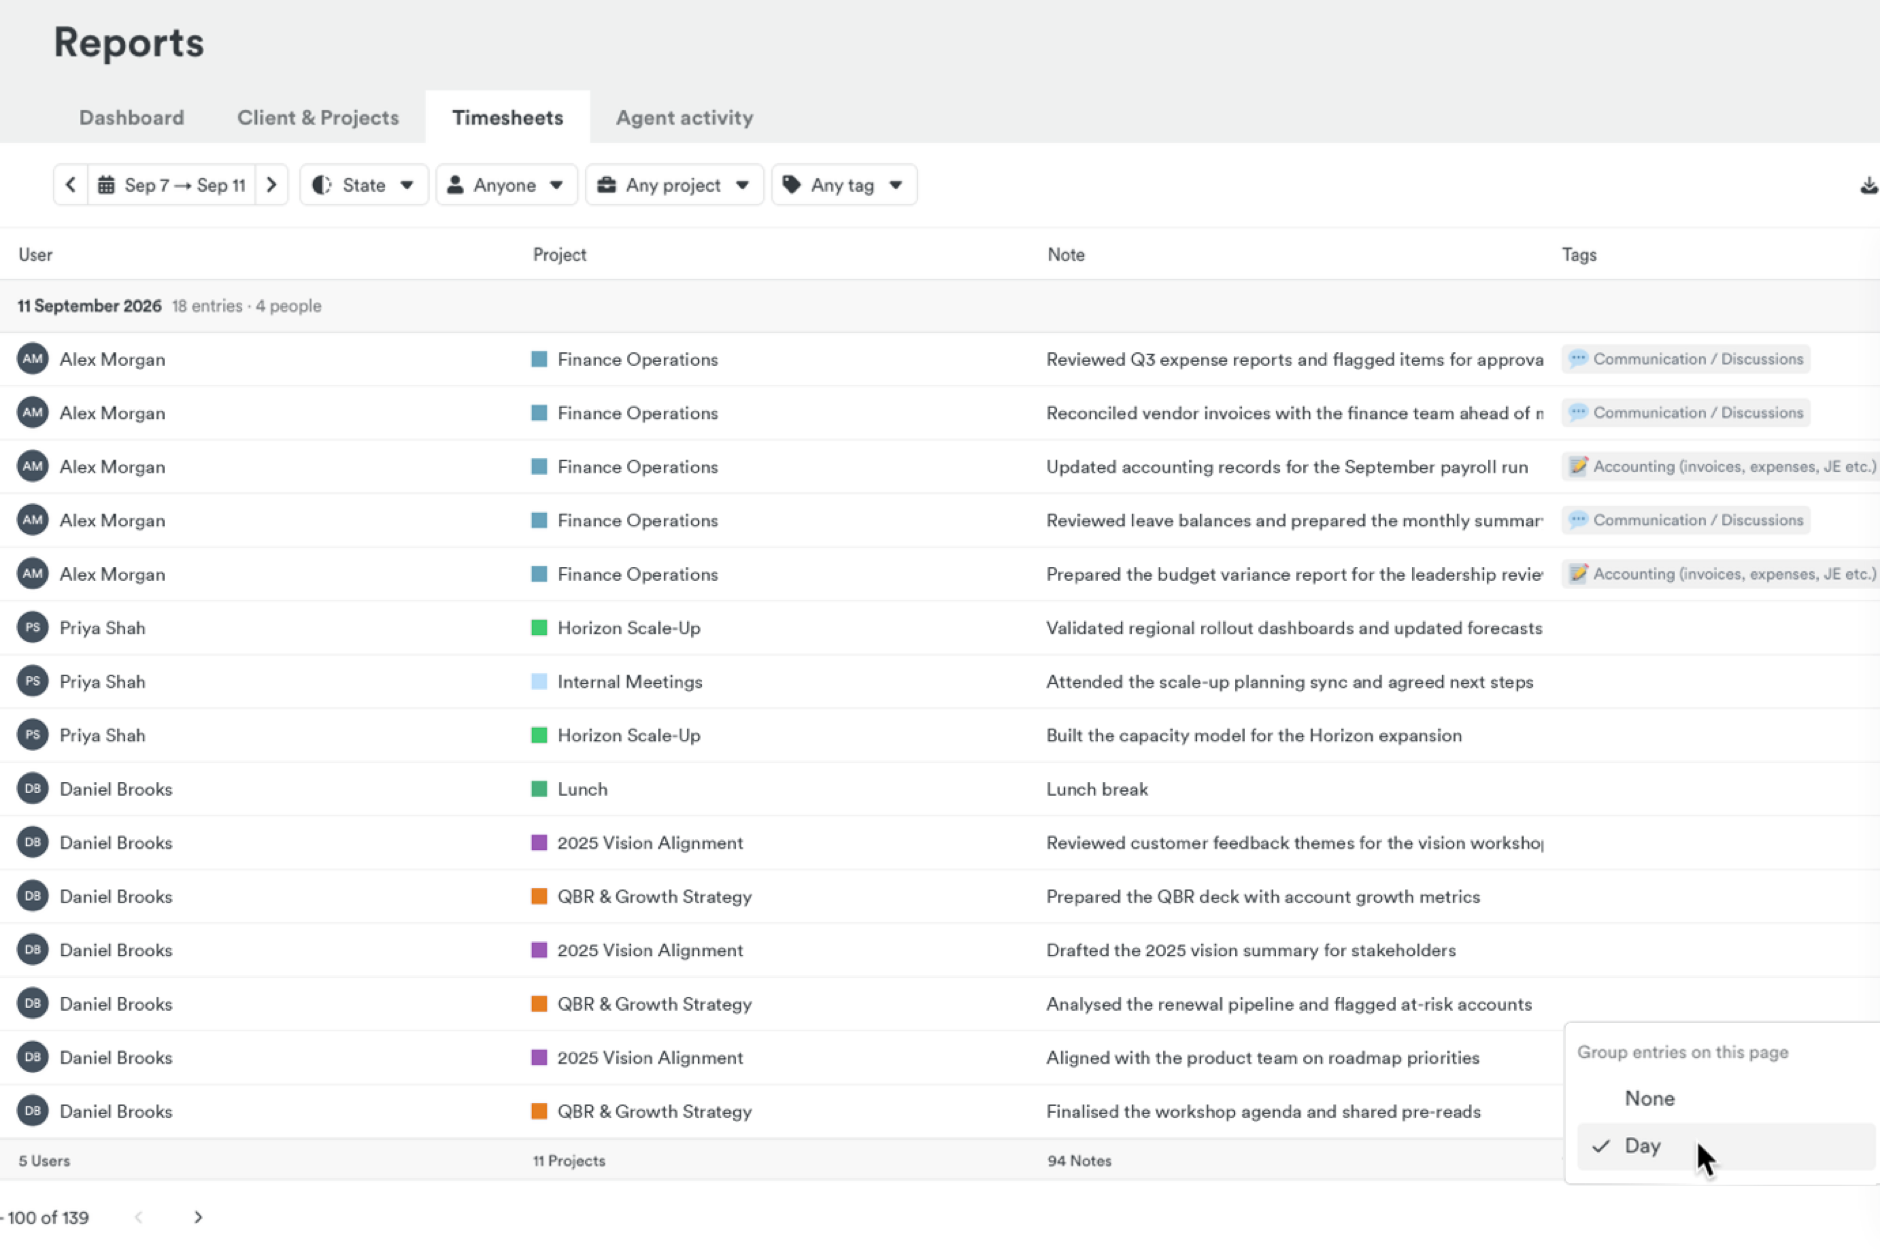Viewport: 1880px width, 1250px height.
Task: Click 'Built the capacity model for the Horizon expansion'
Action: 1254,735
